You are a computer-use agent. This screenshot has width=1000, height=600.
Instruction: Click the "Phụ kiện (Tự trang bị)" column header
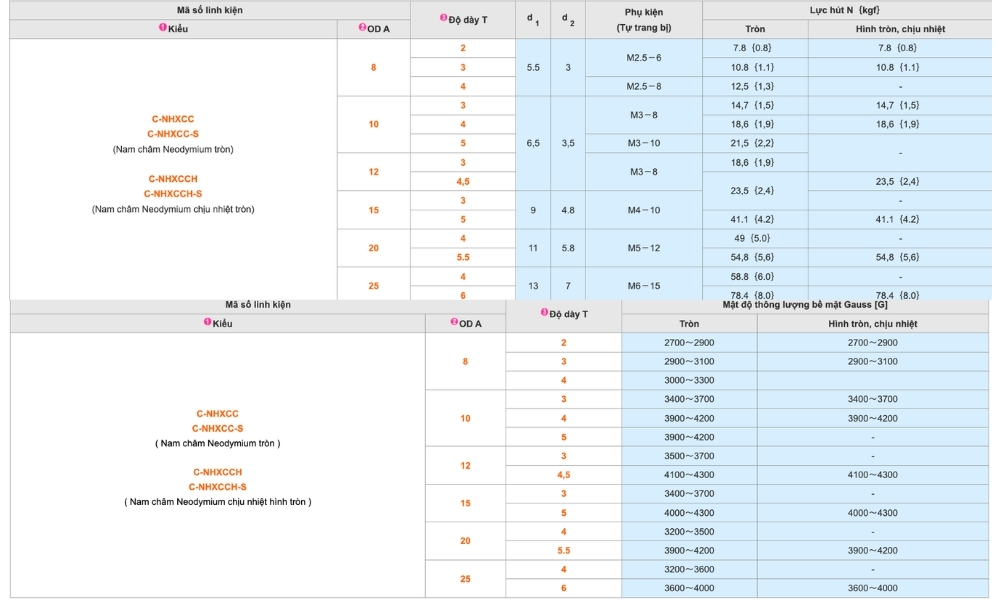click(x=644, y=20)
